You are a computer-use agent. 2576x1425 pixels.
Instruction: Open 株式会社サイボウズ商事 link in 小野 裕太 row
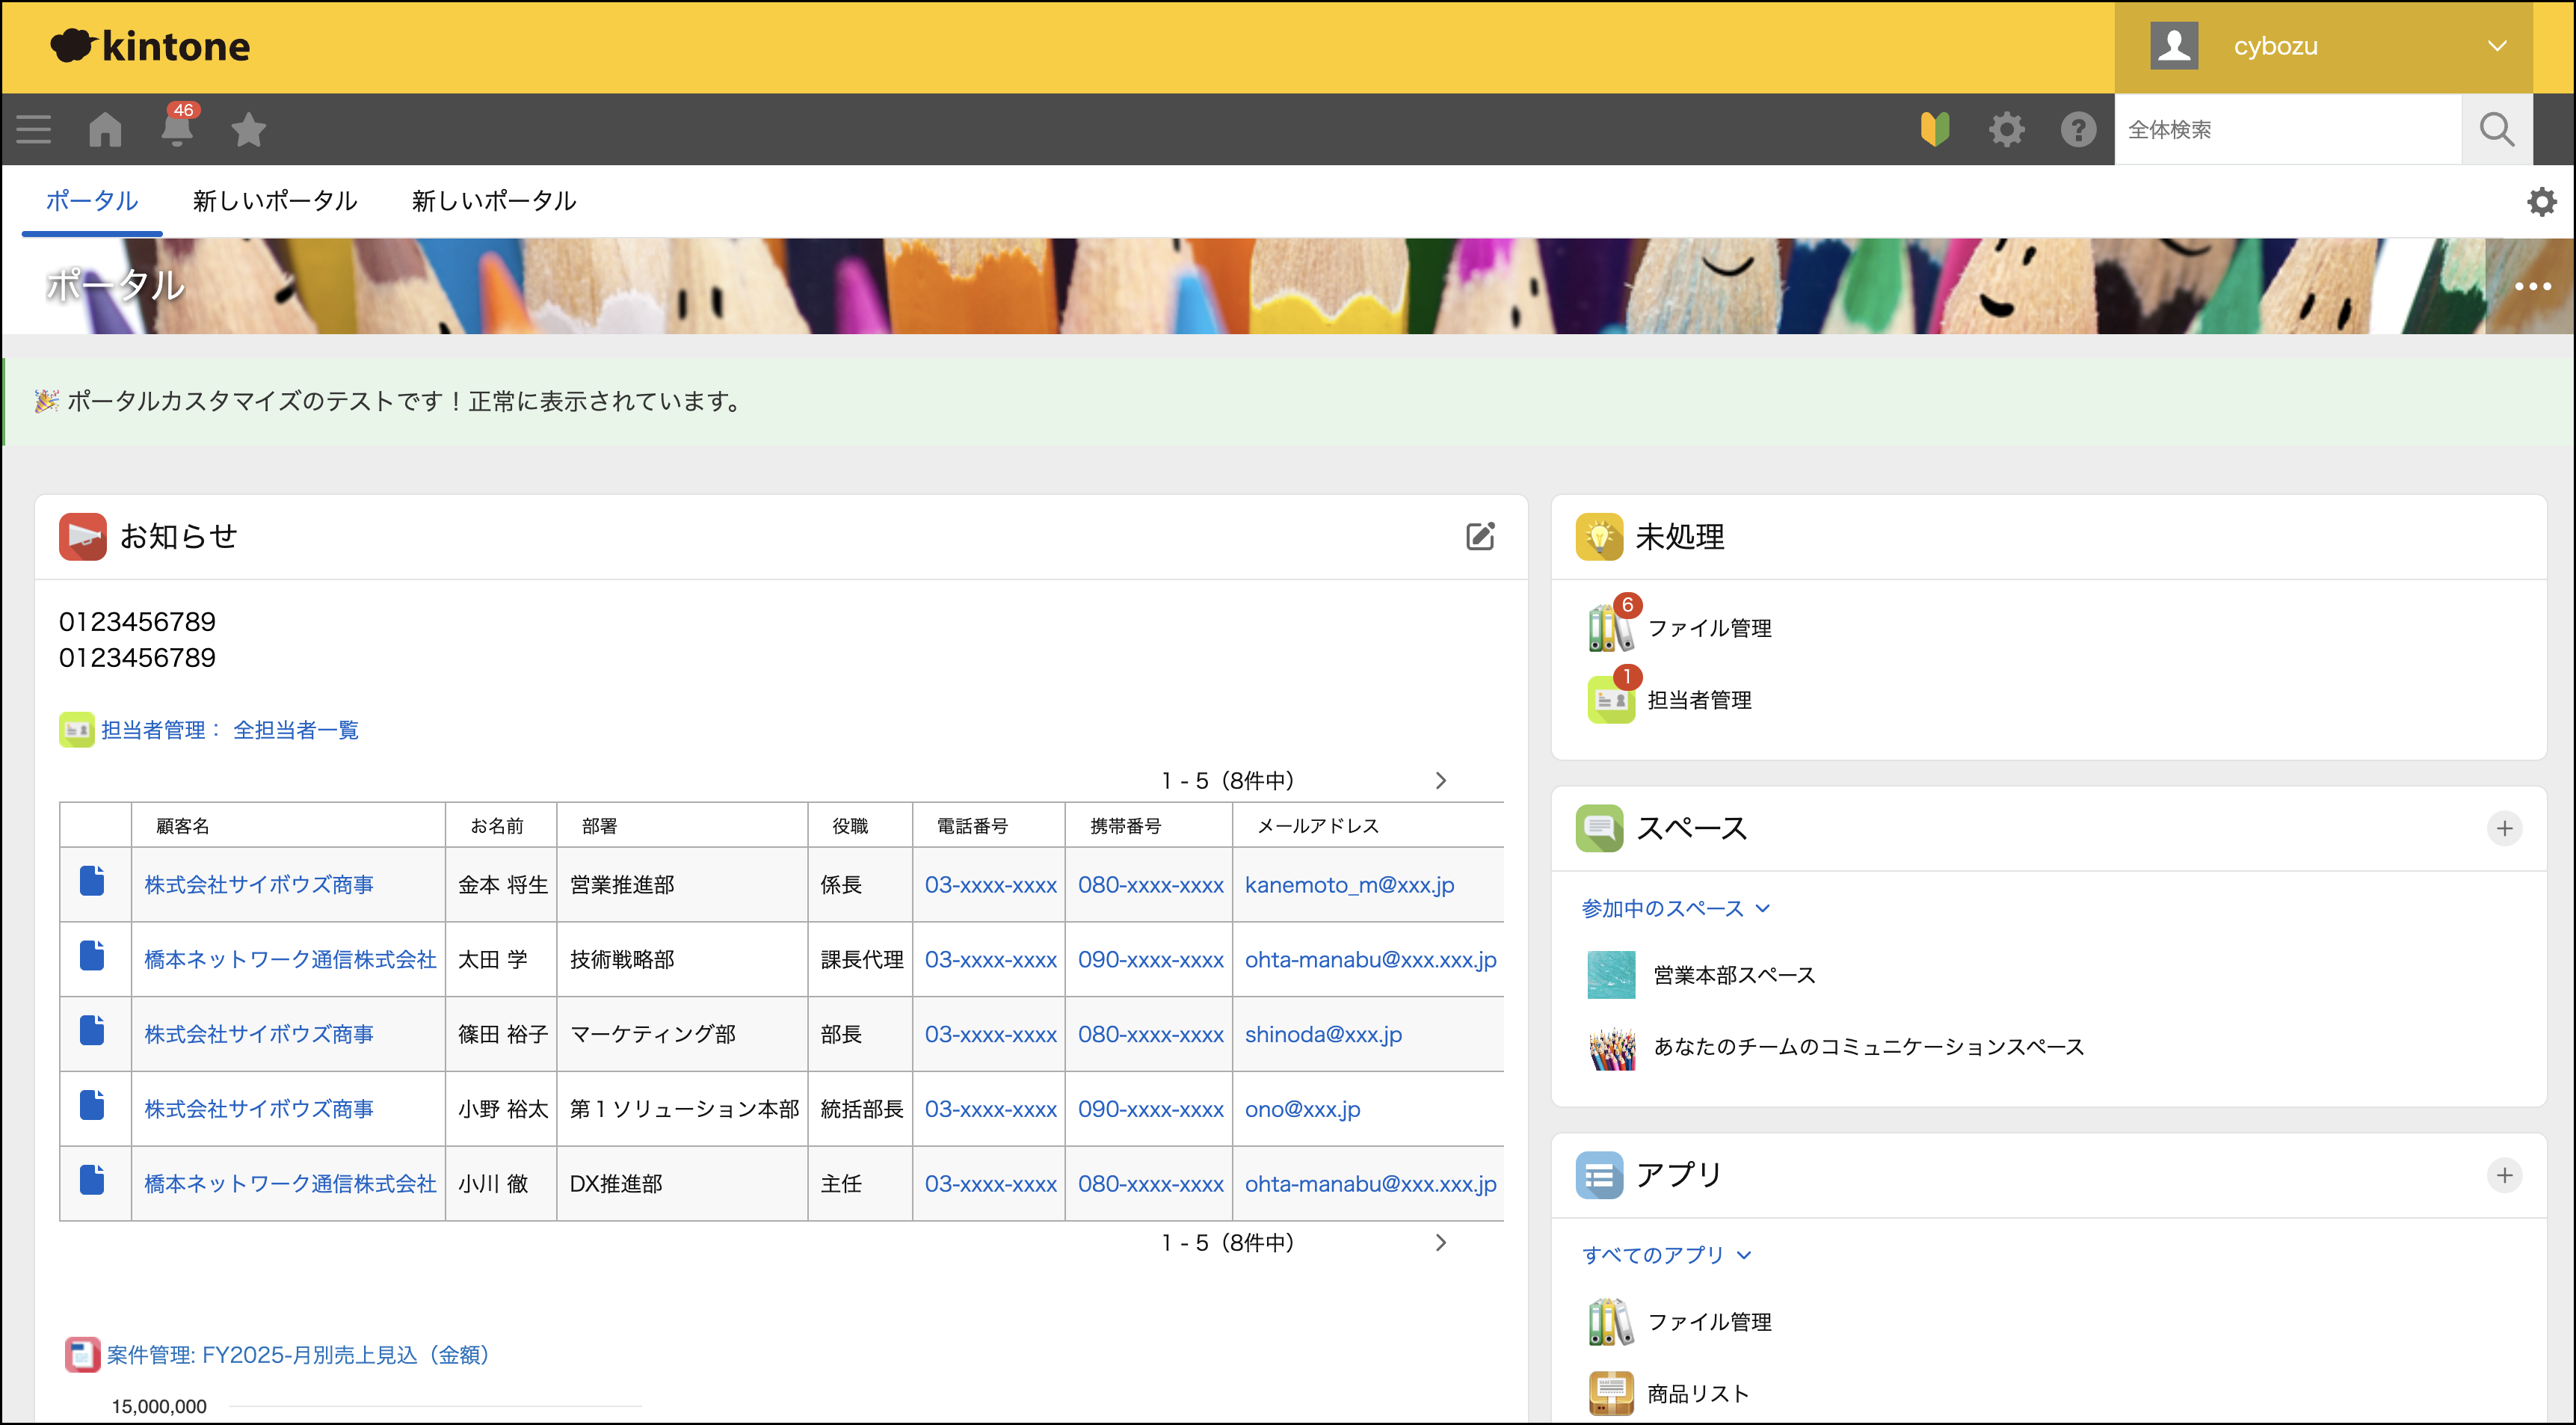tap(259, 1110)
